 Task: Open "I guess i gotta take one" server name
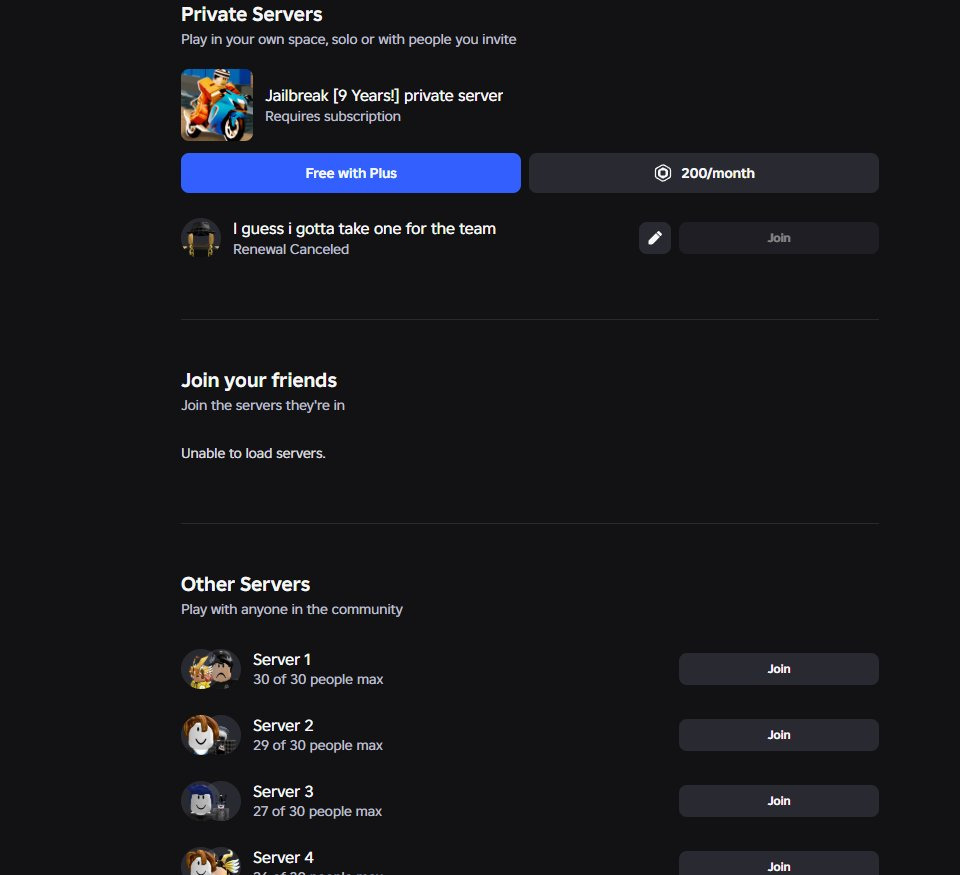coord(364,229)
